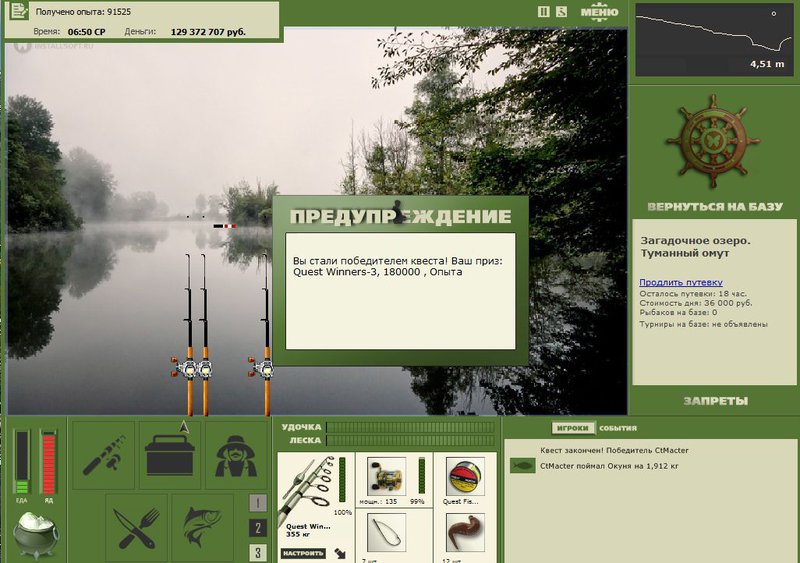Click the seated angler icon beside pause
Image resolution: width=800 pixels, height=563 pixels.
(x=561, y=11)
